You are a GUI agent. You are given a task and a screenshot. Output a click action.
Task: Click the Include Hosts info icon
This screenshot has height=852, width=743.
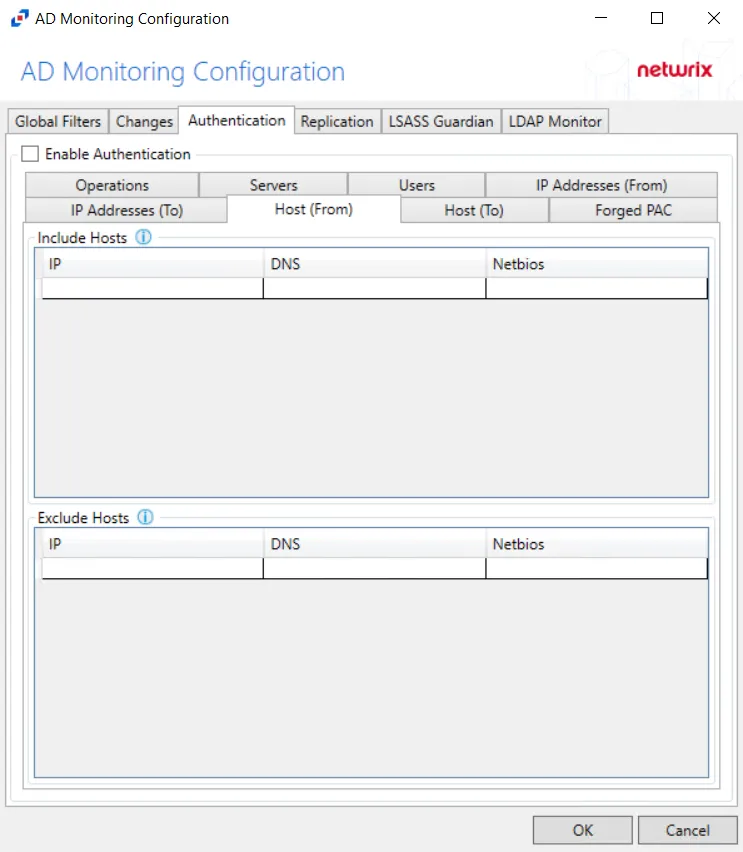point(143,237)
